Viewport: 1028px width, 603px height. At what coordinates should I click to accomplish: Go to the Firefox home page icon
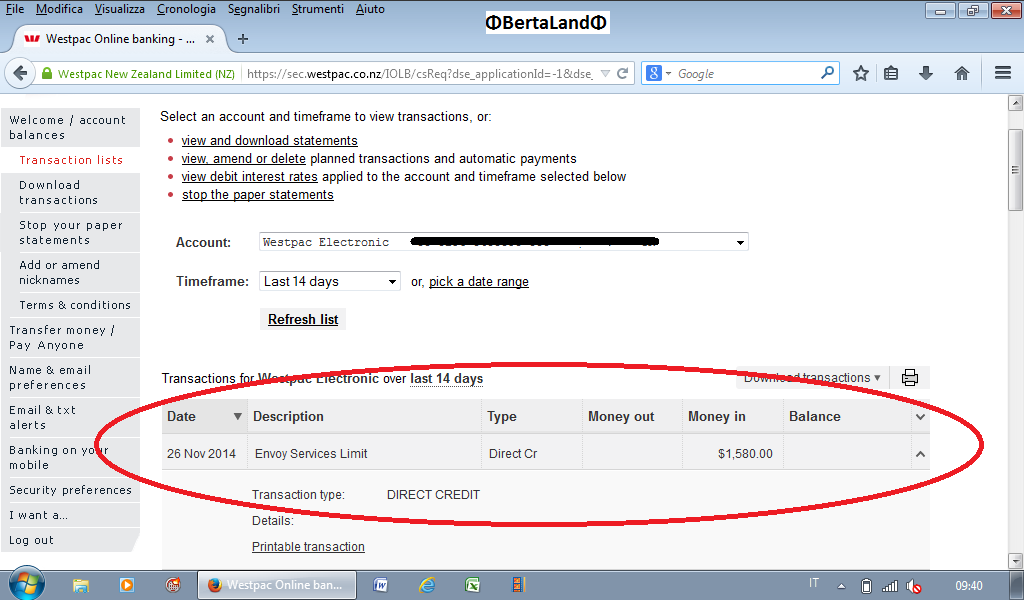click(962, 73)
